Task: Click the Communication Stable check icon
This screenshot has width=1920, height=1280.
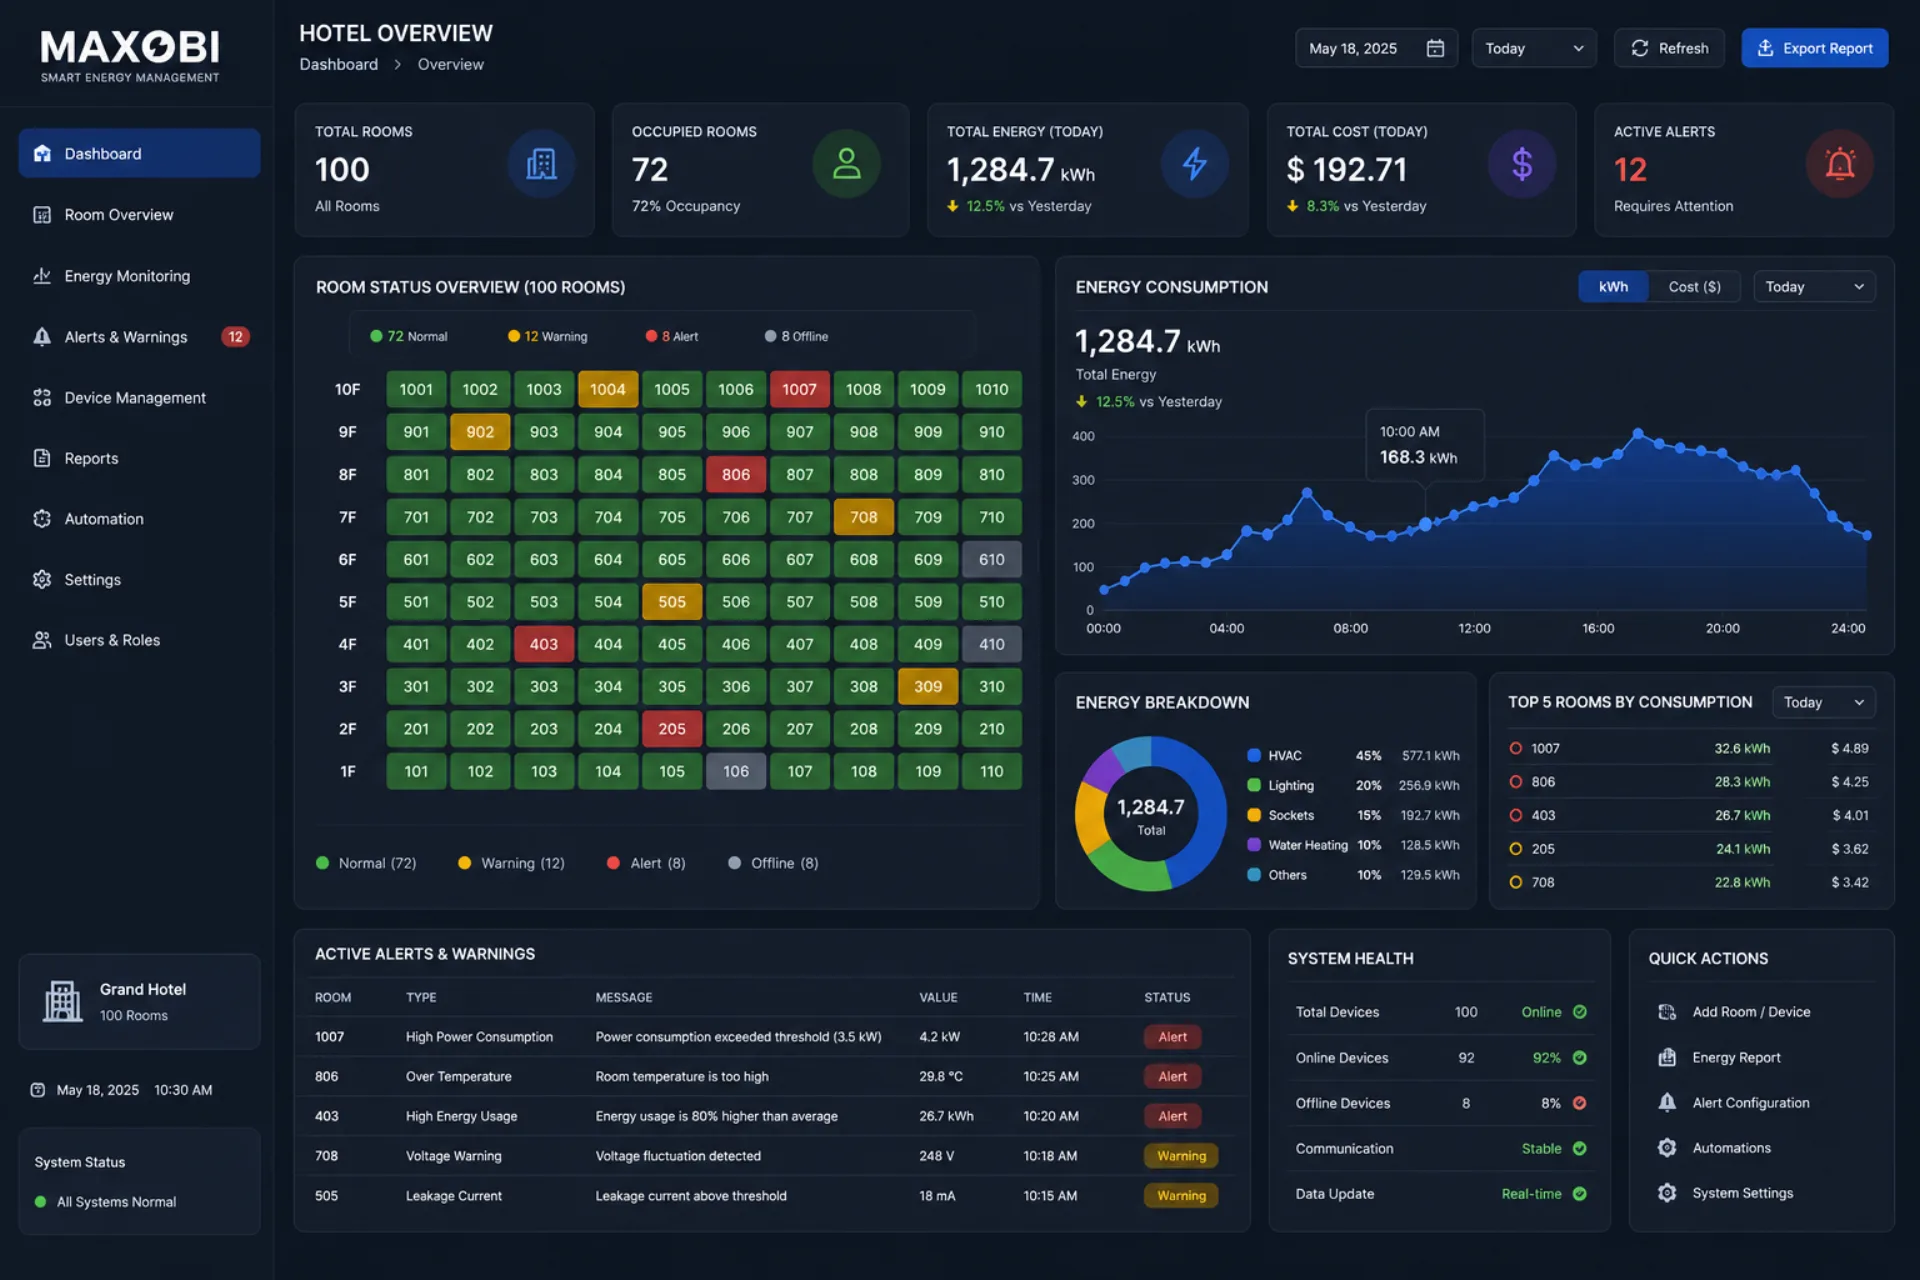Action: 1579,1148
